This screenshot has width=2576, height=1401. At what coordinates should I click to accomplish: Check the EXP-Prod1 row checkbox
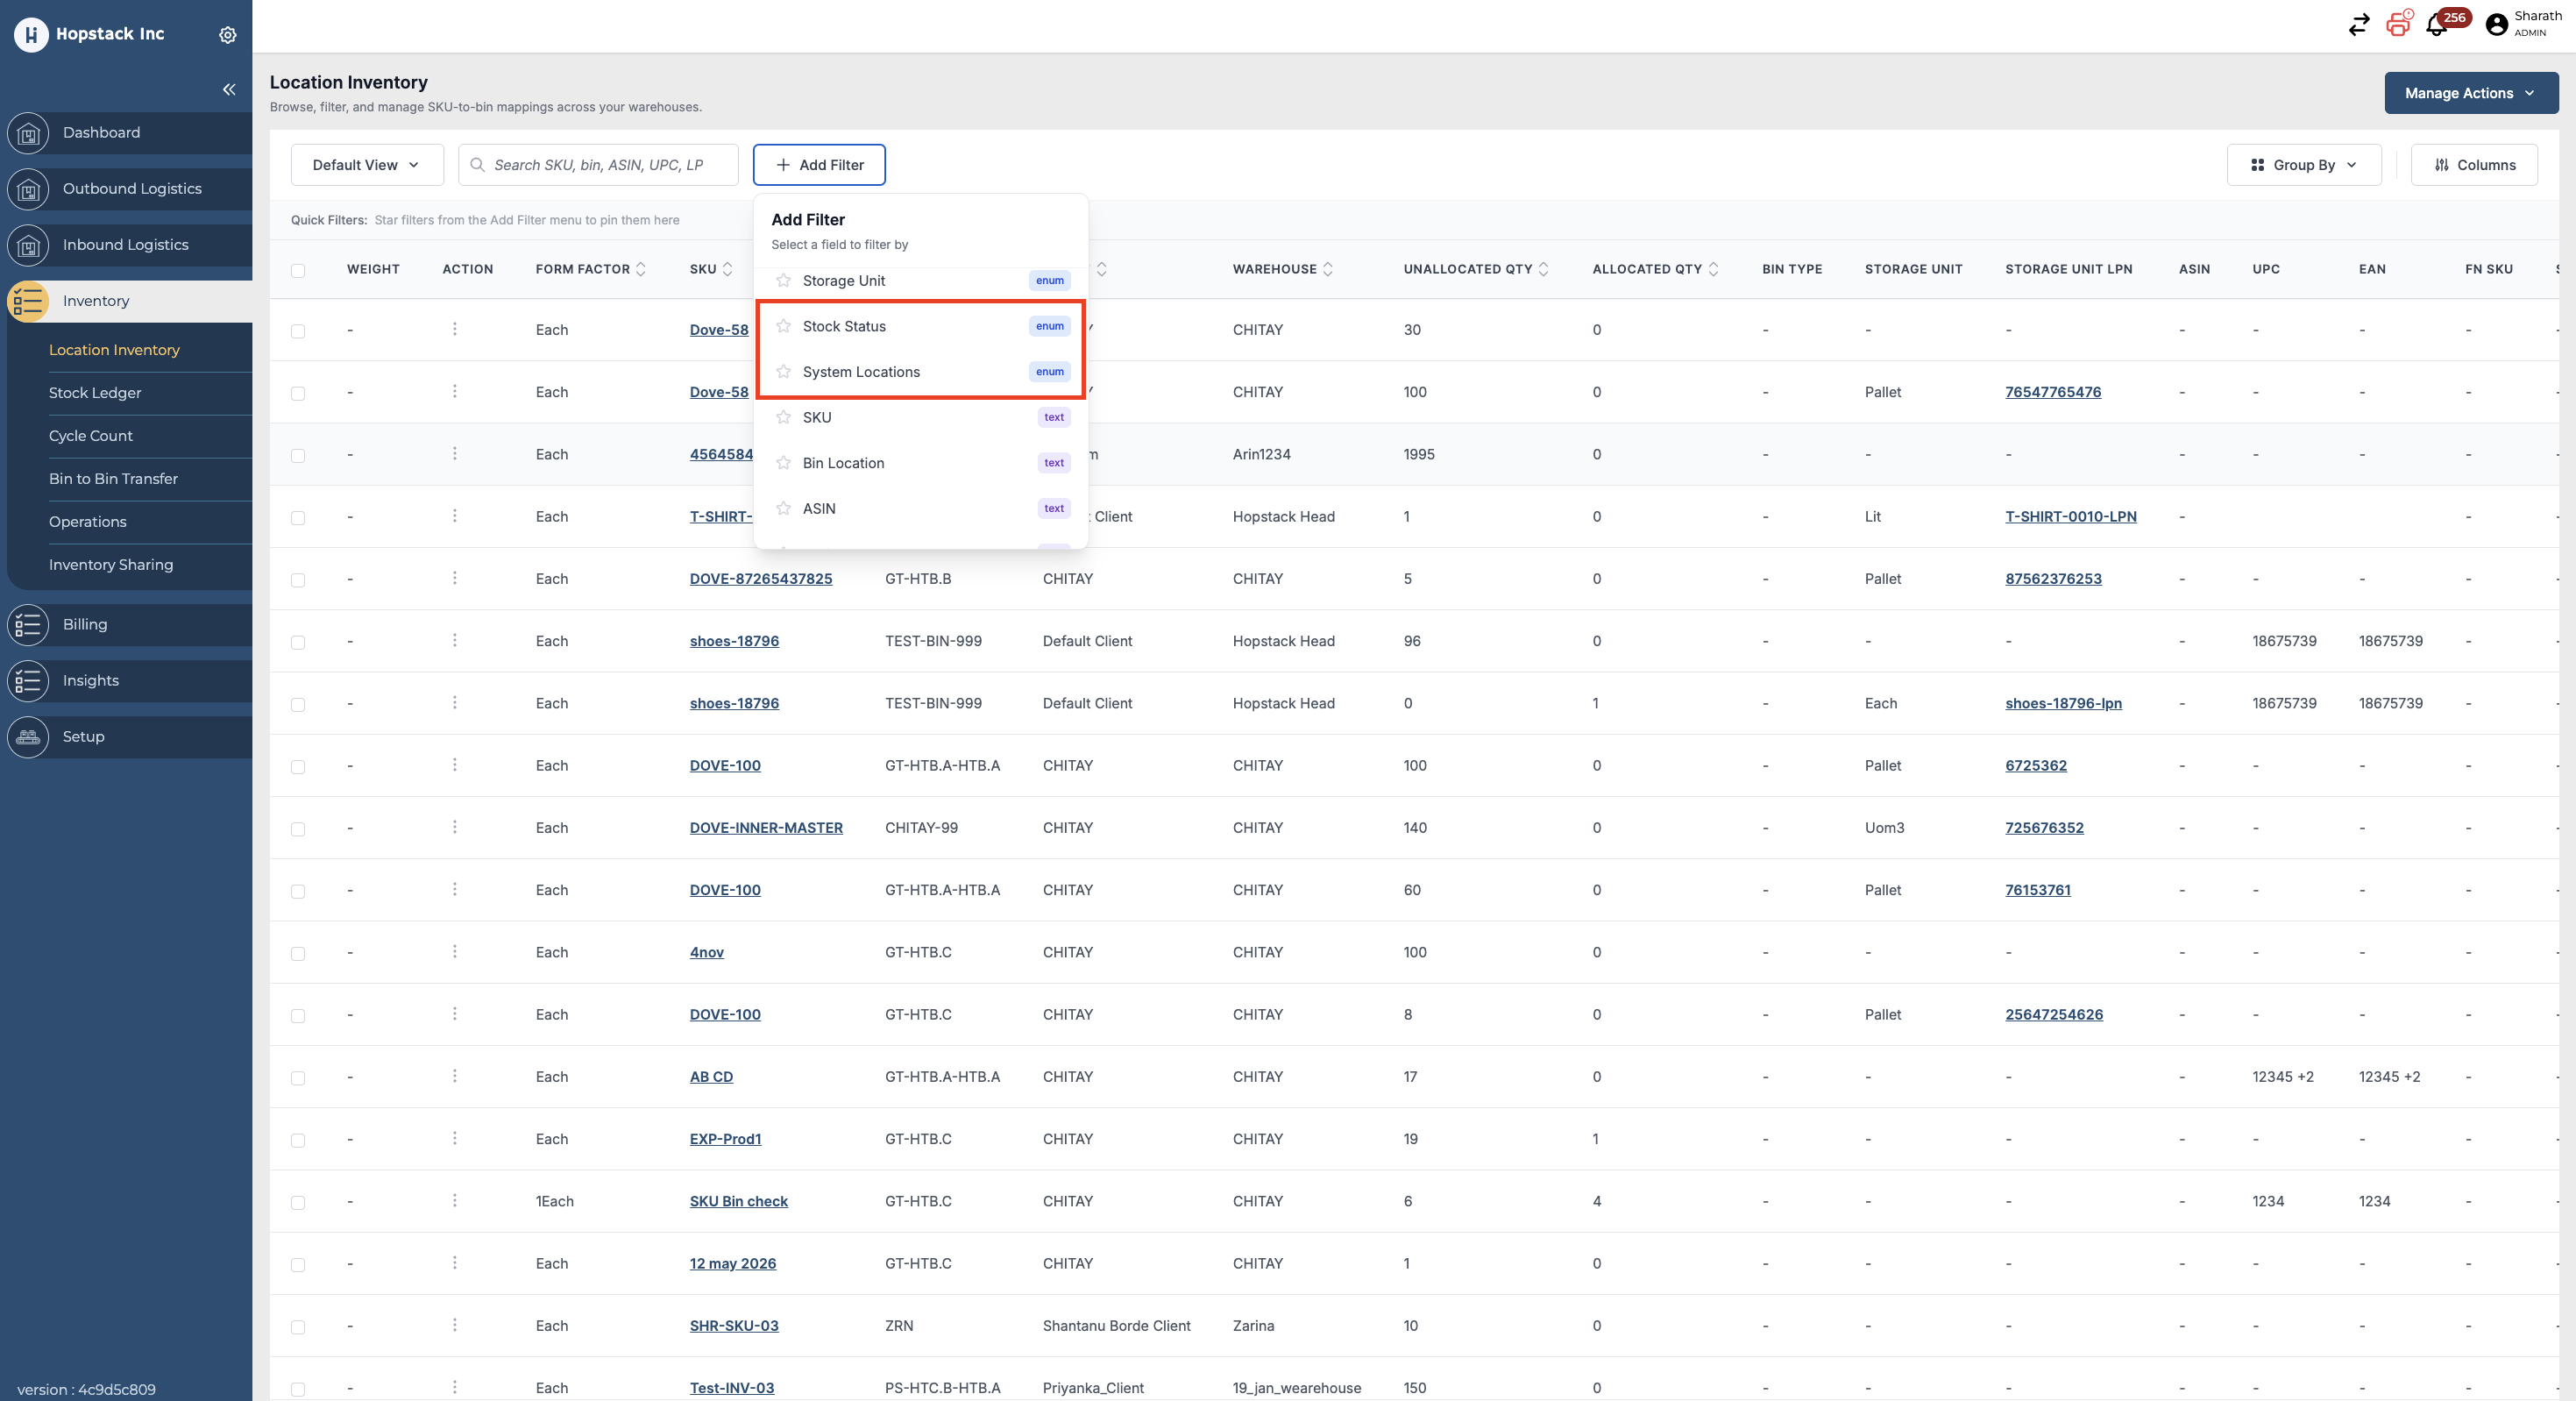[298, 1140]
